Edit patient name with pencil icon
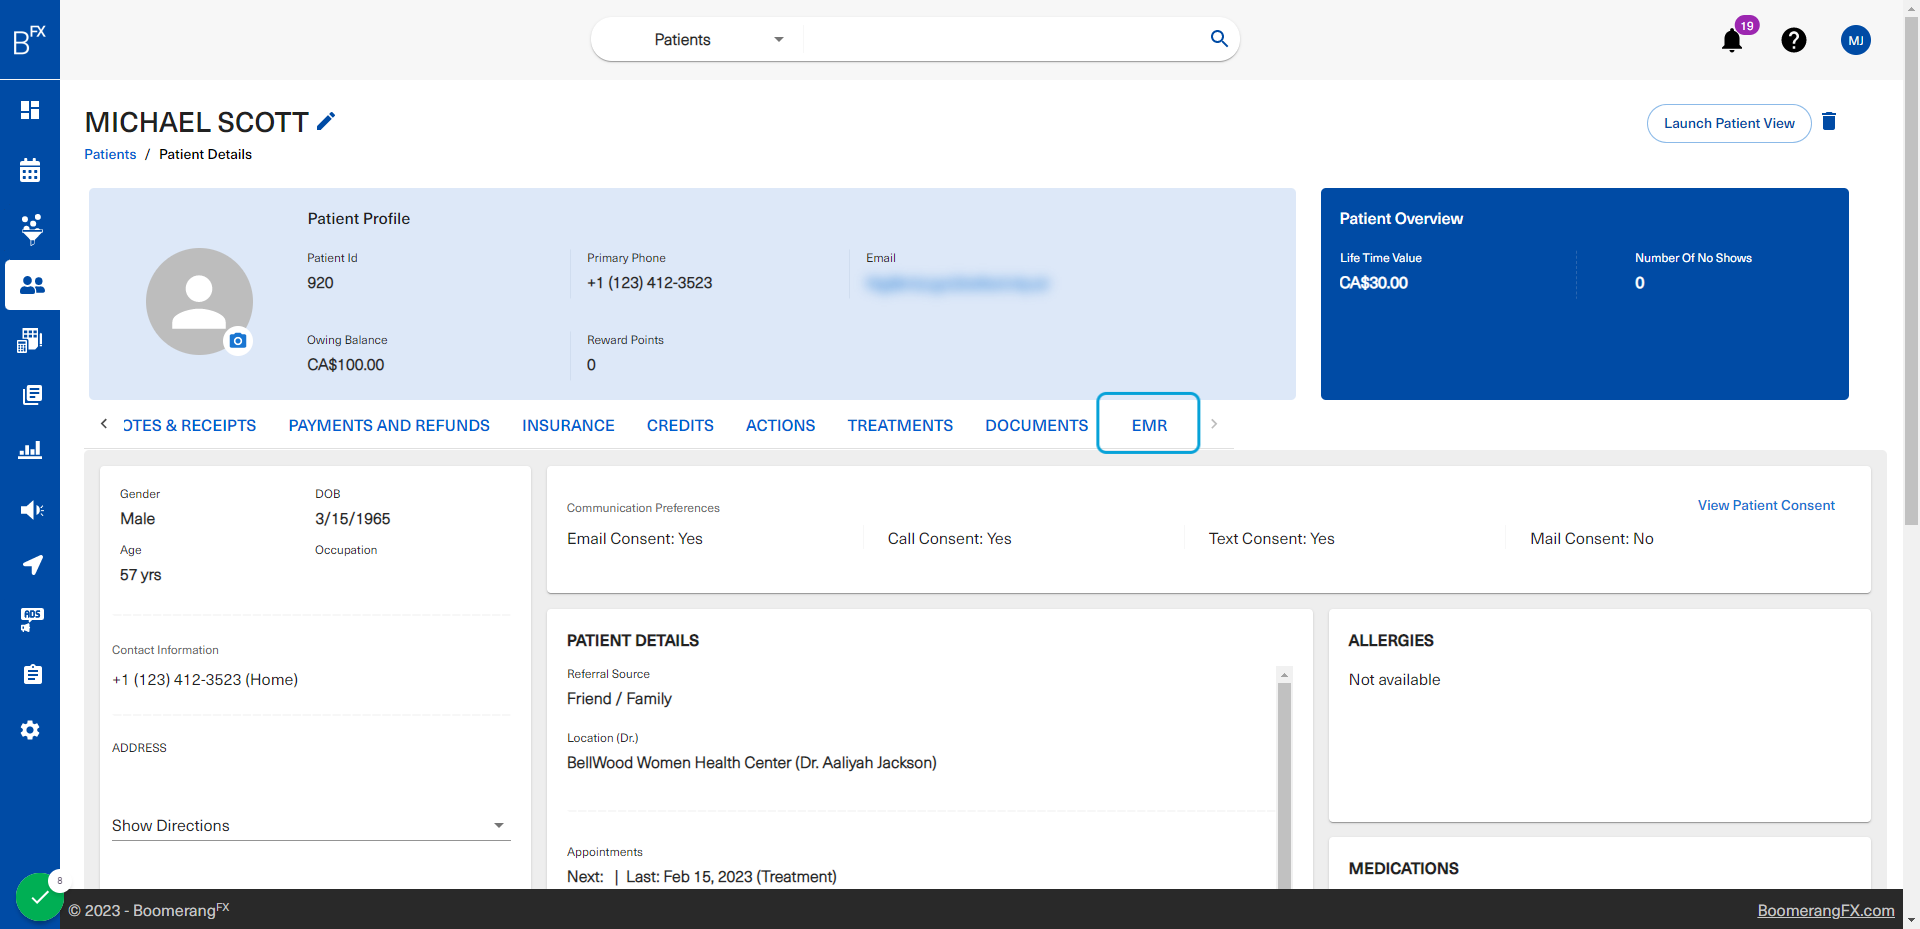This screenshot has height=929, width=1920. (x=326, y=121)
